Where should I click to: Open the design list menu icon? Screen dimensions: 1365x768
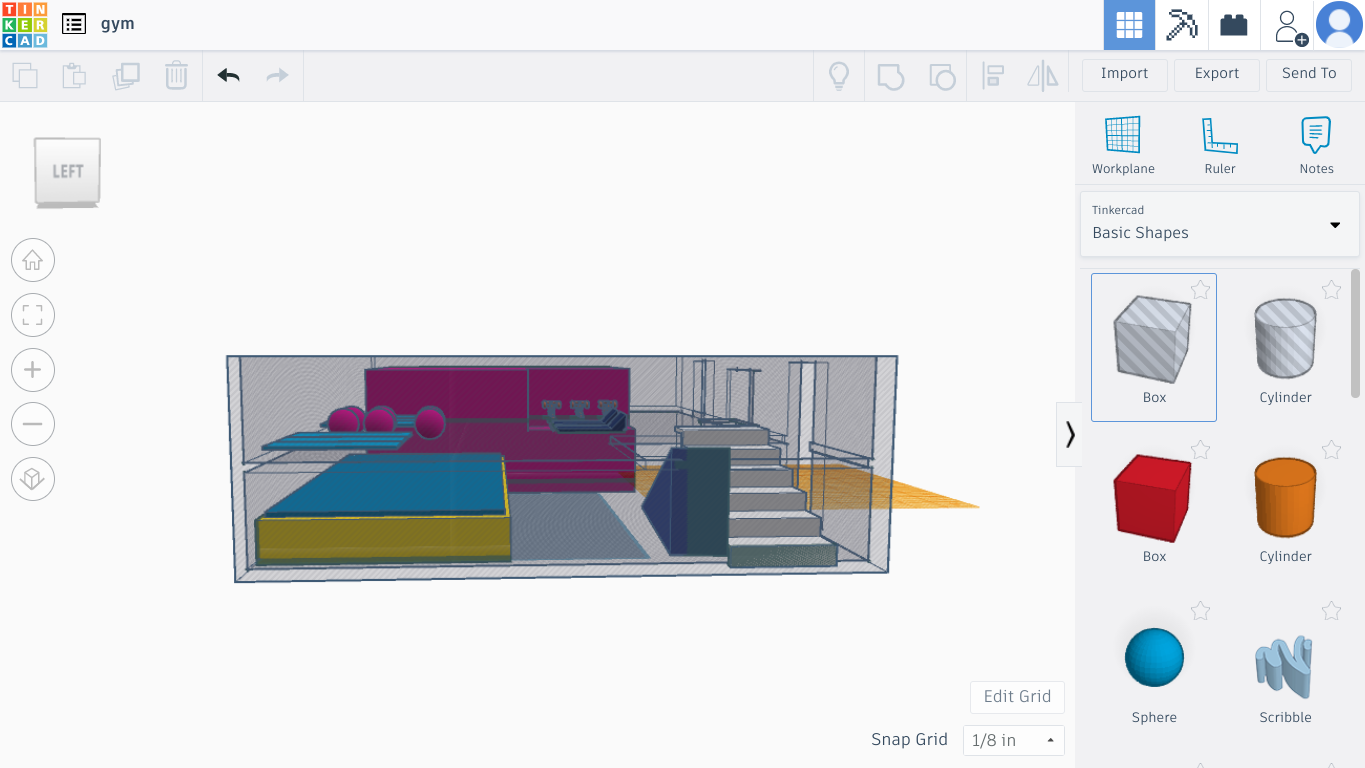click(x=73, y=24)
